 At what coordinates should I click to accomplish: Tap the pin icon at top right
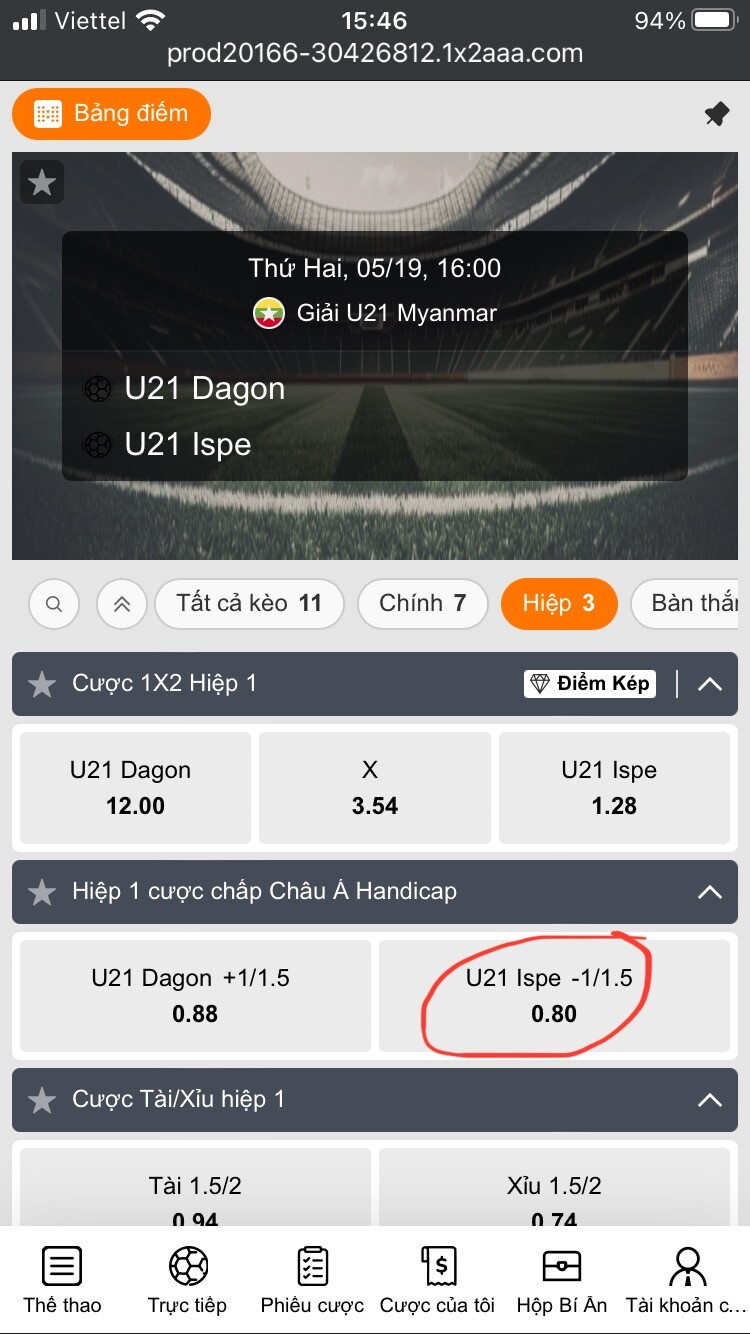point(717,114)
